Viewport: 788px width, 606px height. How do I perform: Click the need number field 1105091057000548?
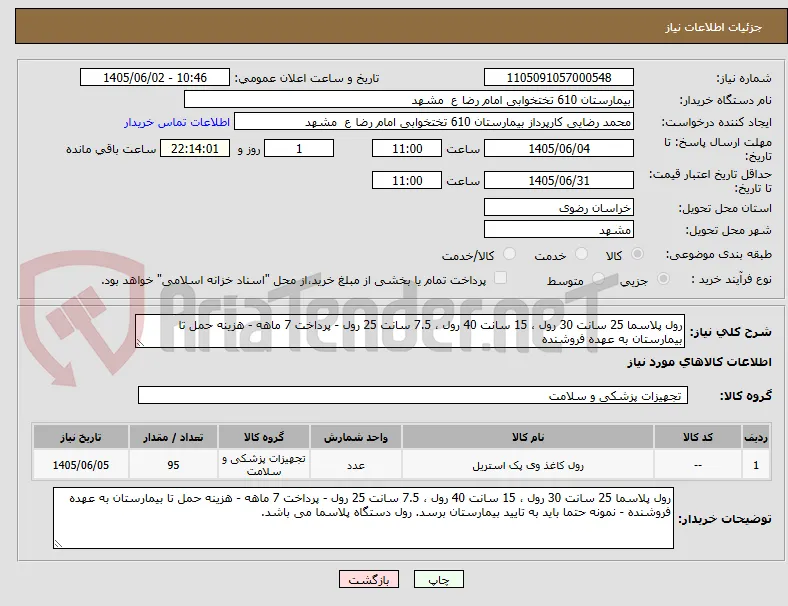point(558,77)
